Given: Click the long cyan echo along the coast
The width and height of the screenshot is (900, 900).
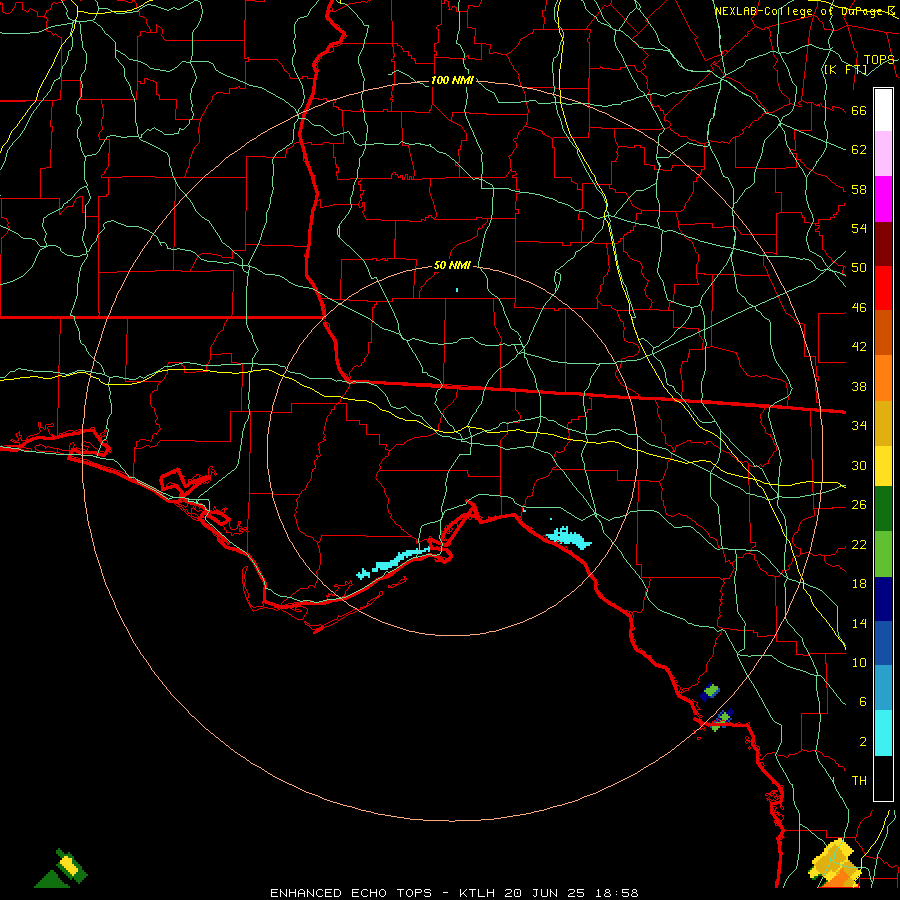Looking at the screenshot, I should tap(393, 562).
